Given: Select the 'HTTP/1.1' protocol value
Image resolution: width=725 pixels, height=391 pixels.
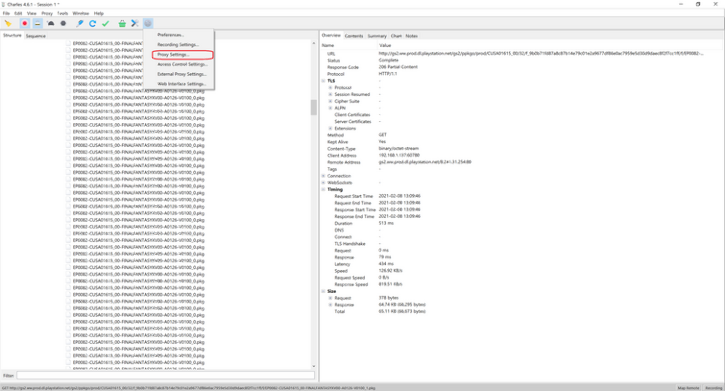Looking at the screenshot, I should pos(387,74).
